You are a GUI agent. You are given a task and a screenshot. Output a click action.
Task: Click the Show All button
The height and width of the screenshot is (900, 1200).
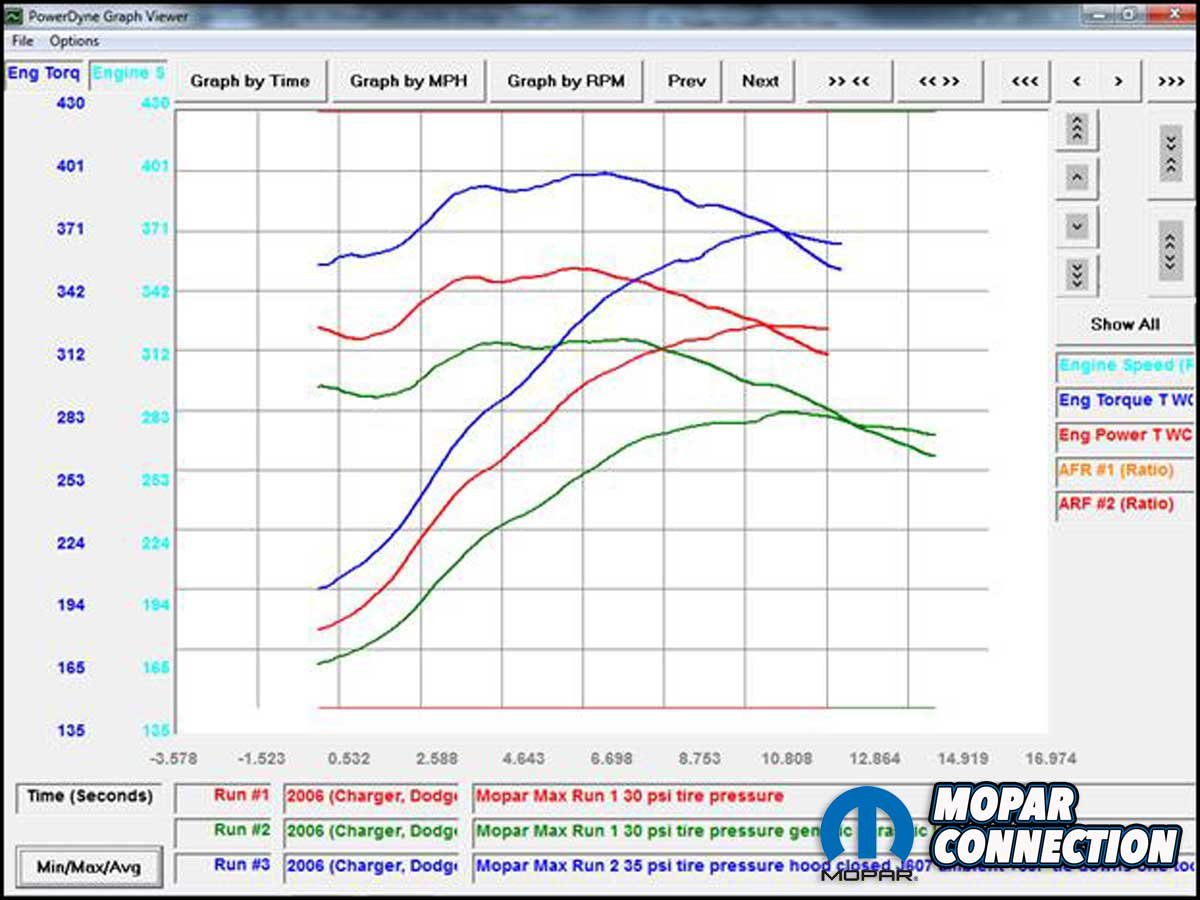tap(1125, 324)
